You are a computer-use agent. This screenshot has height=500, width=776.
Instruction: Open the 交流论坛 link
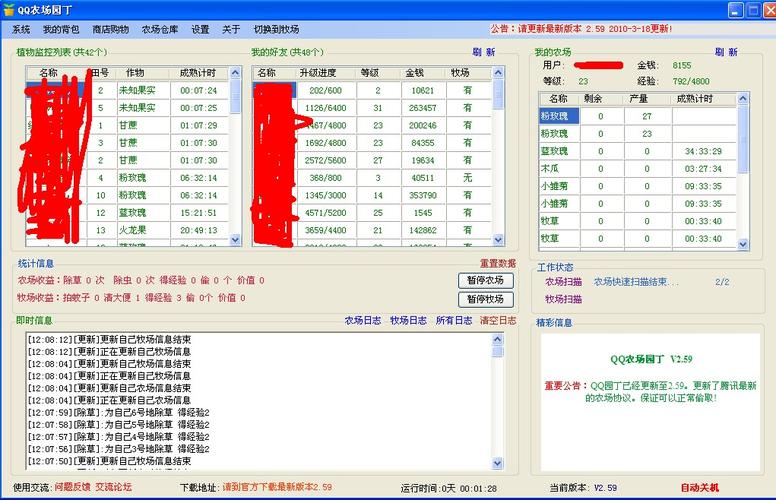click(x=113, y=487)
